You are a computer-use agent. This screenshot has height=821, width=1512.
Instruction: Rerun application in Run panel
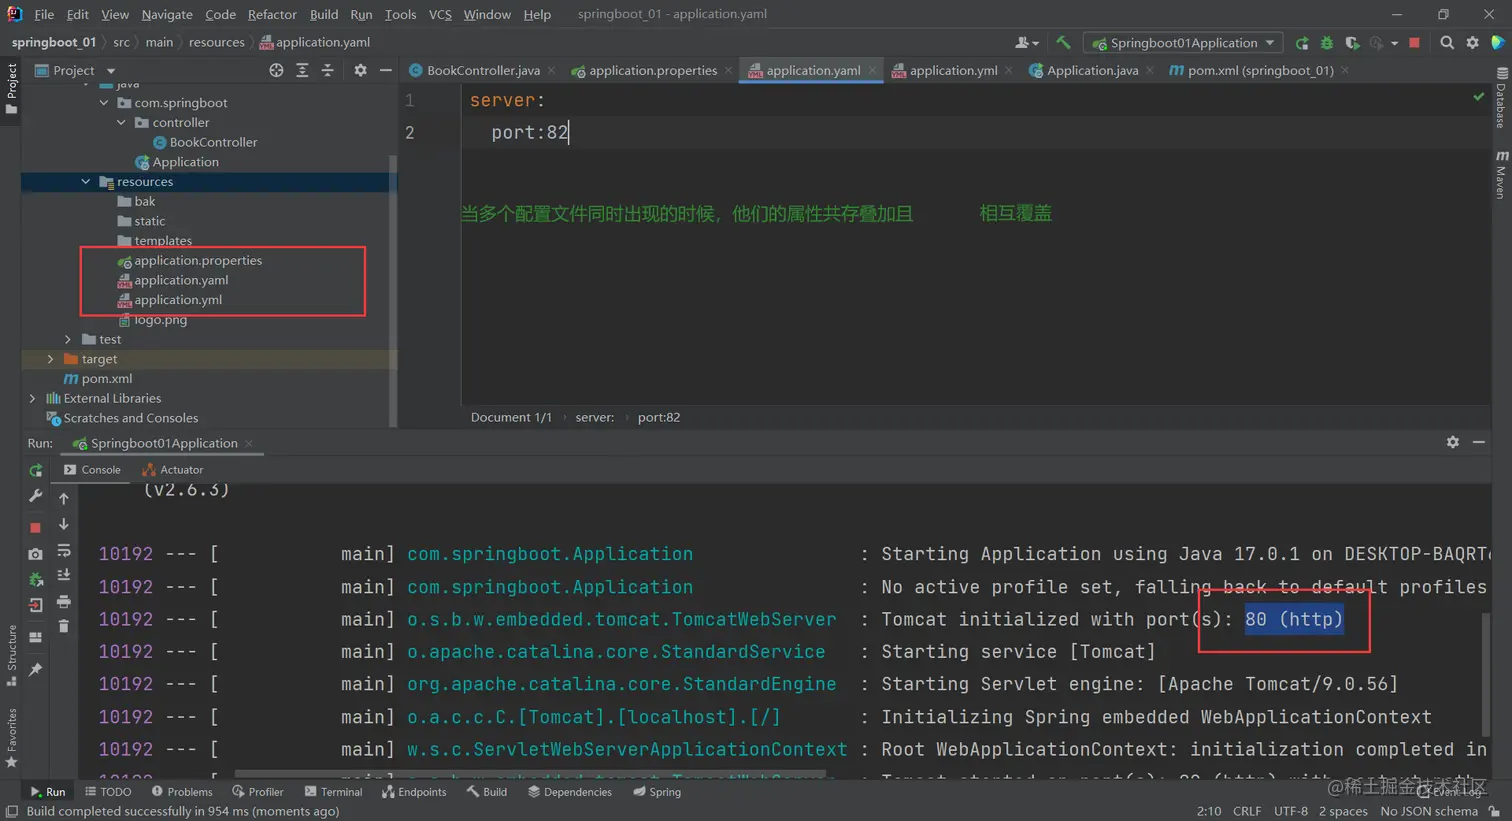35,470
